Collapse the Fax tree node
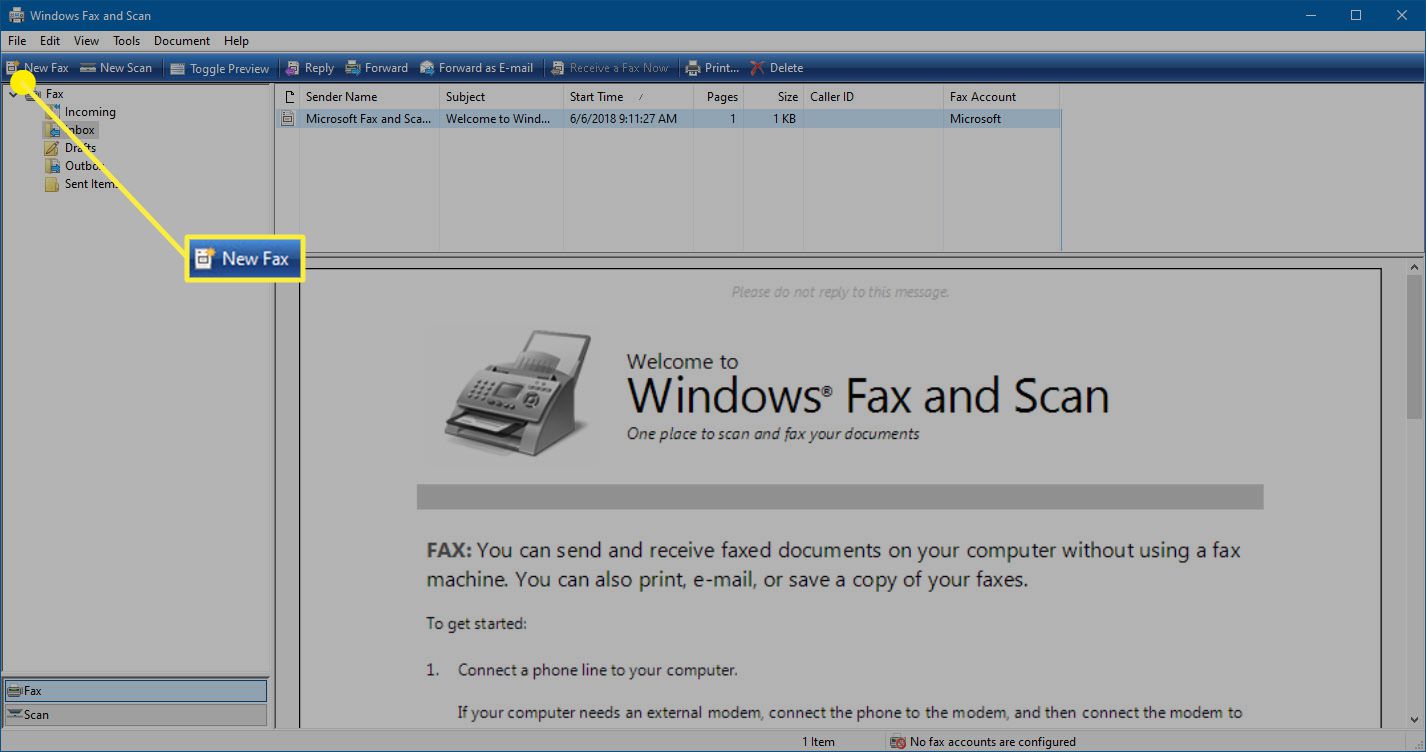Image resolution: width=1426 pixels, height=752 pixels. click(x=11, y=94)
